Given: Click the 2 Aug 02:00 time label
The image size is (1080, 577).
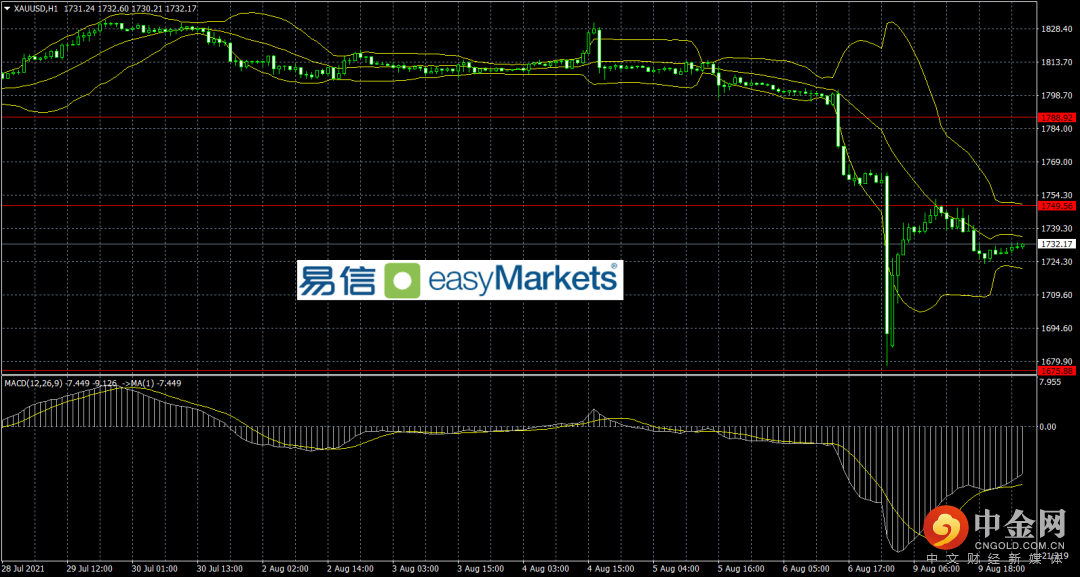Looking at the screenshot, I should (x=286, y=570).
